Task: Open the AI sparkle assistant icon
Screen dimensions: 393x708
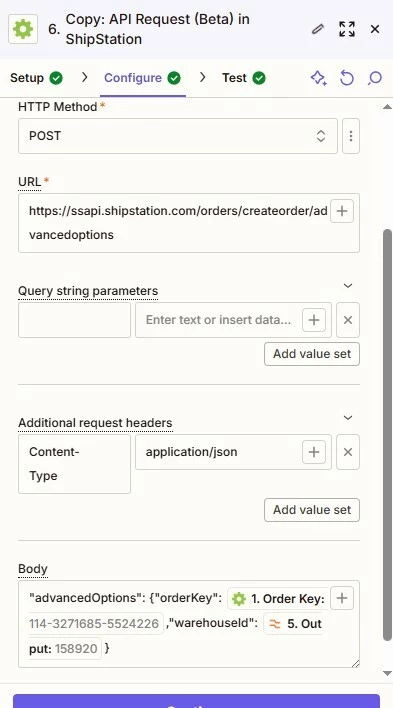Action: coord(318,78)
